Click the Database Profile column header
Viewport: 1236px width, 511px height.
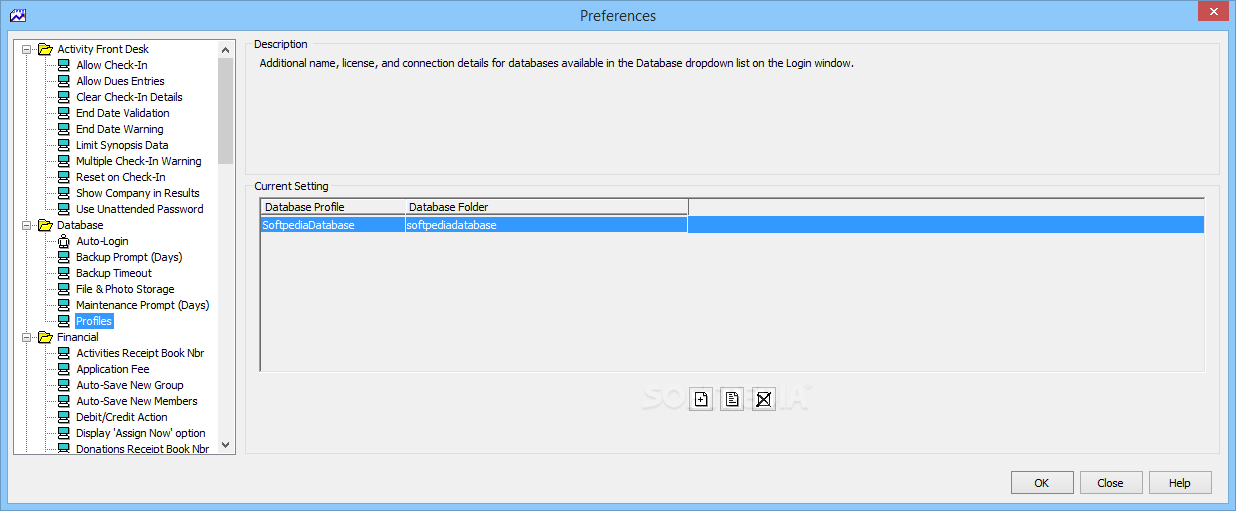pos(333,207)
